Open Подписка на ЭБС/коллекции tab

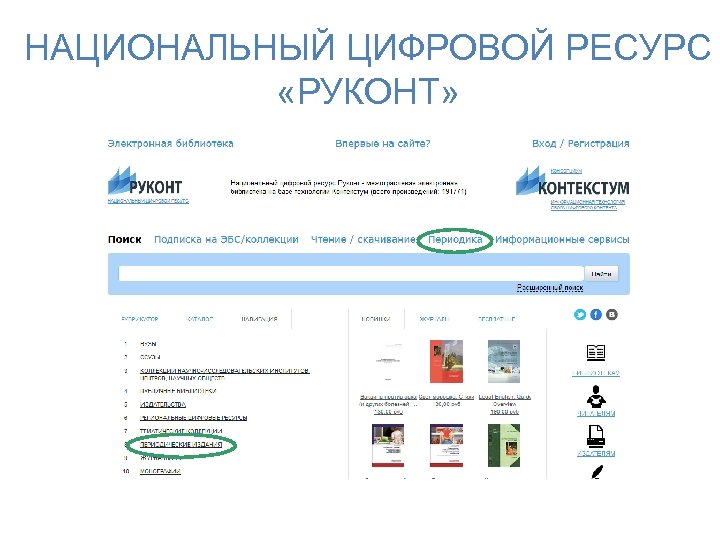(226, 239)
